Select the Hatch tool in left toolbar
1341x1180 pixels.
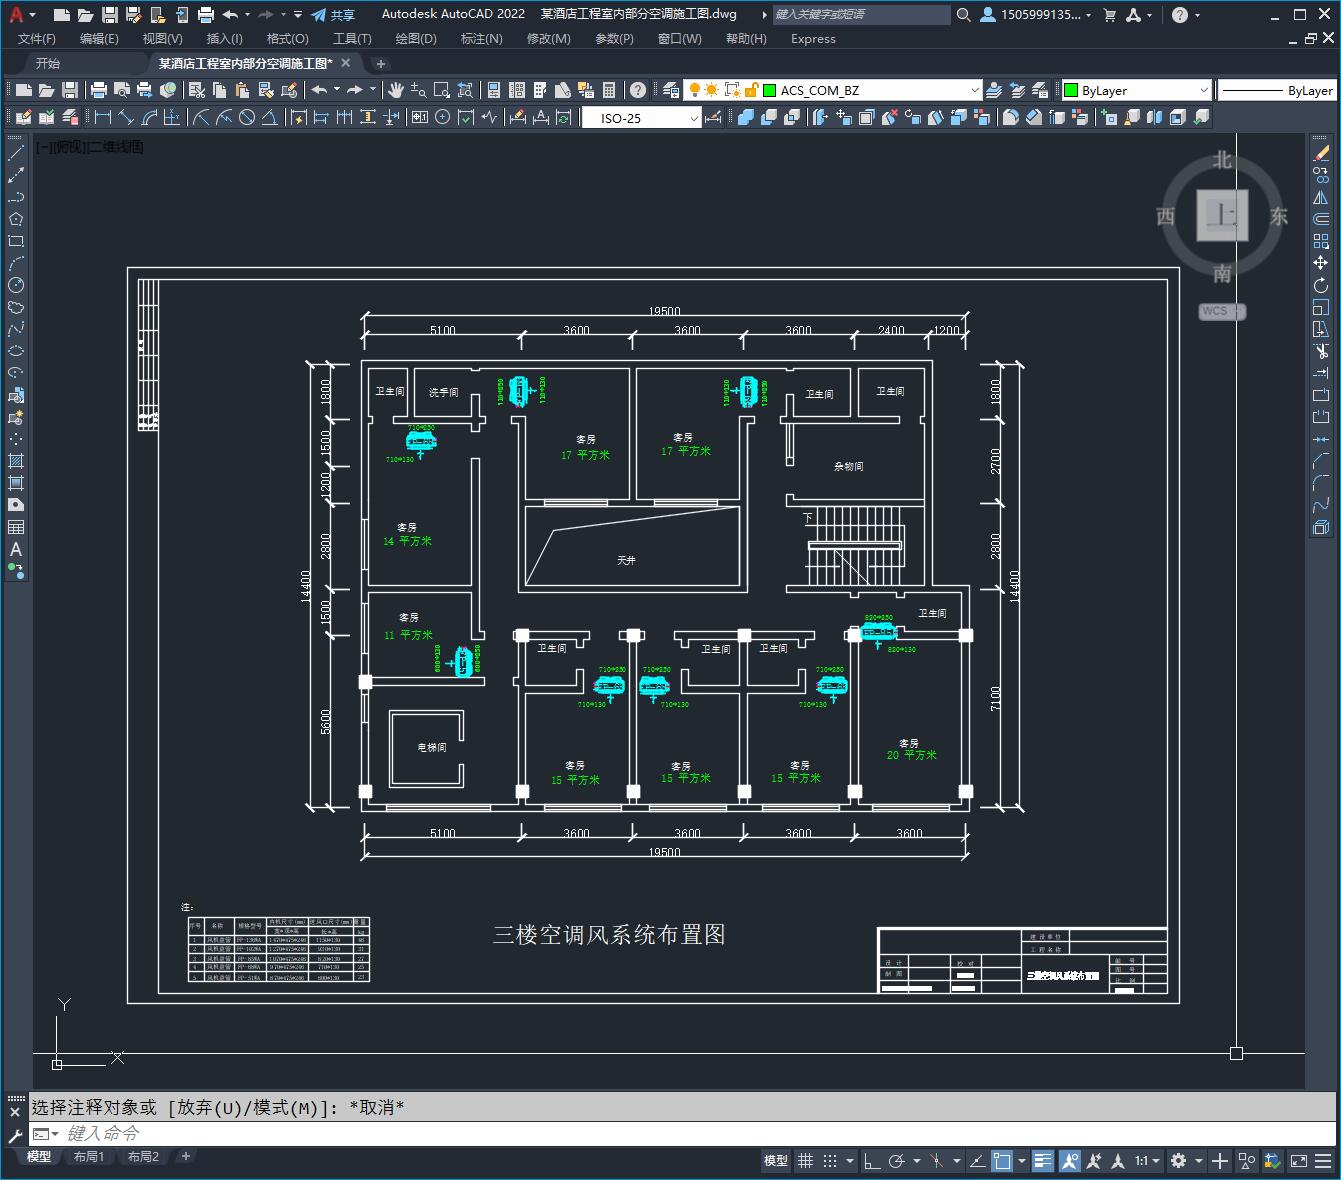coord(16,461)
